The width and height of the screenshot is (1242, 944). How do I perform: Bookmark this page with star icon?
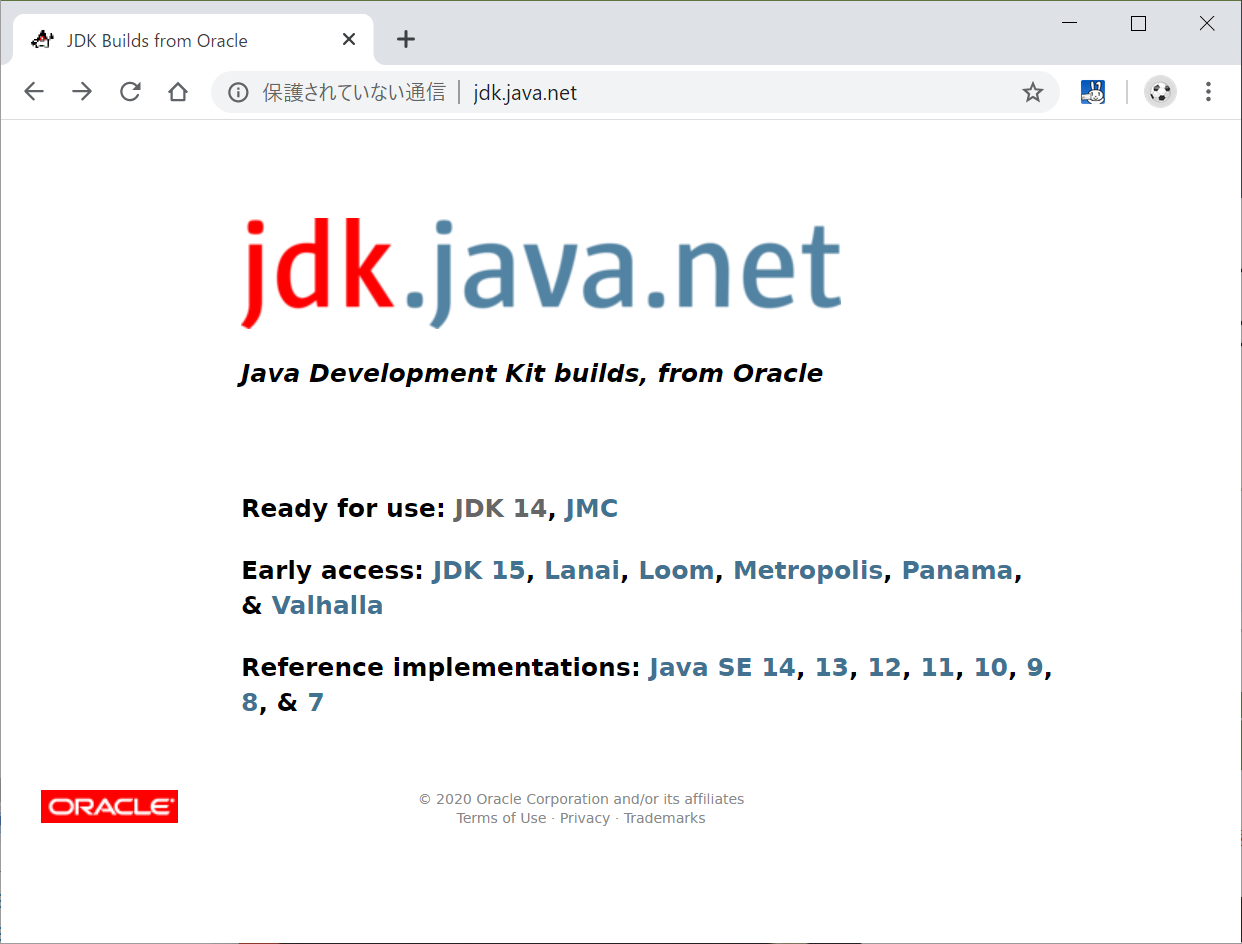coord(1033,93)
